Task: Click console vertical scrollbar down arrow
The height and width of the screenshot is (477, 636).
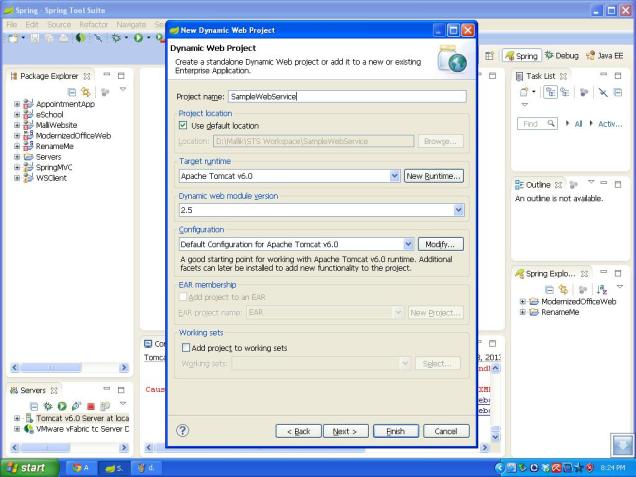Action: pyautogui.click(x=495, y=437)
